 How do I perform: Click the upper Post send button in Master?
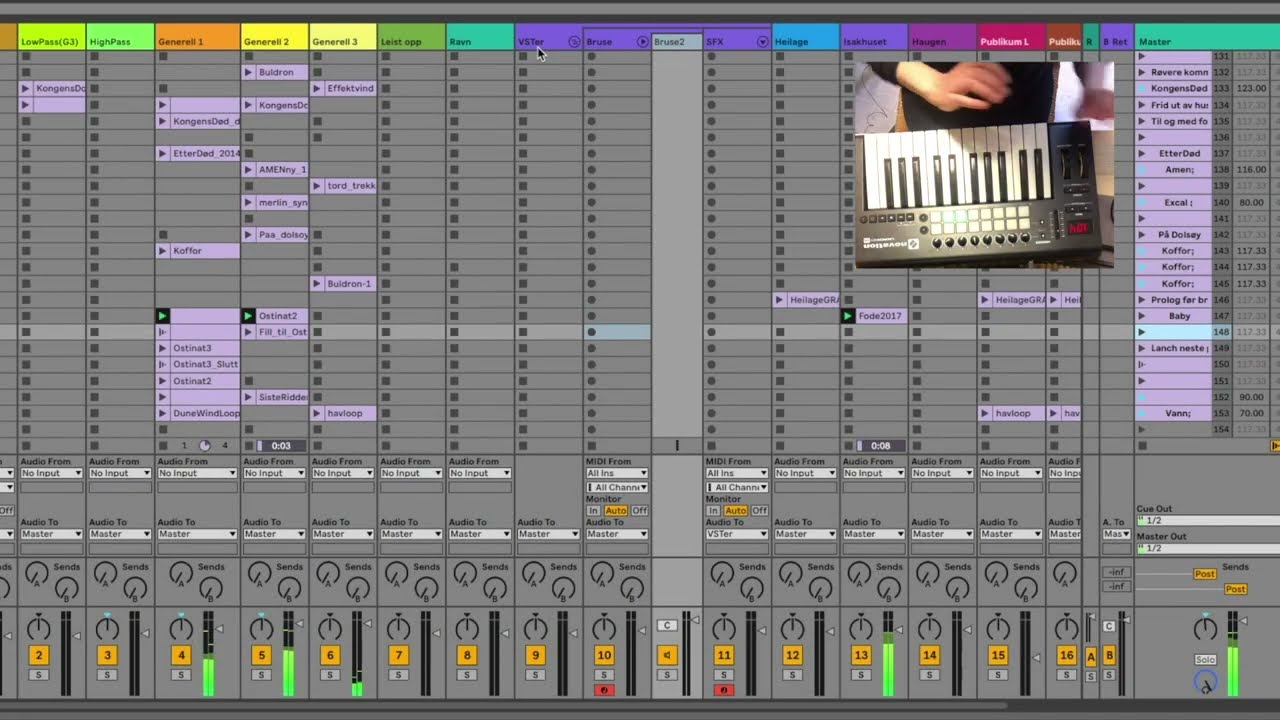tap(1205, 574)
